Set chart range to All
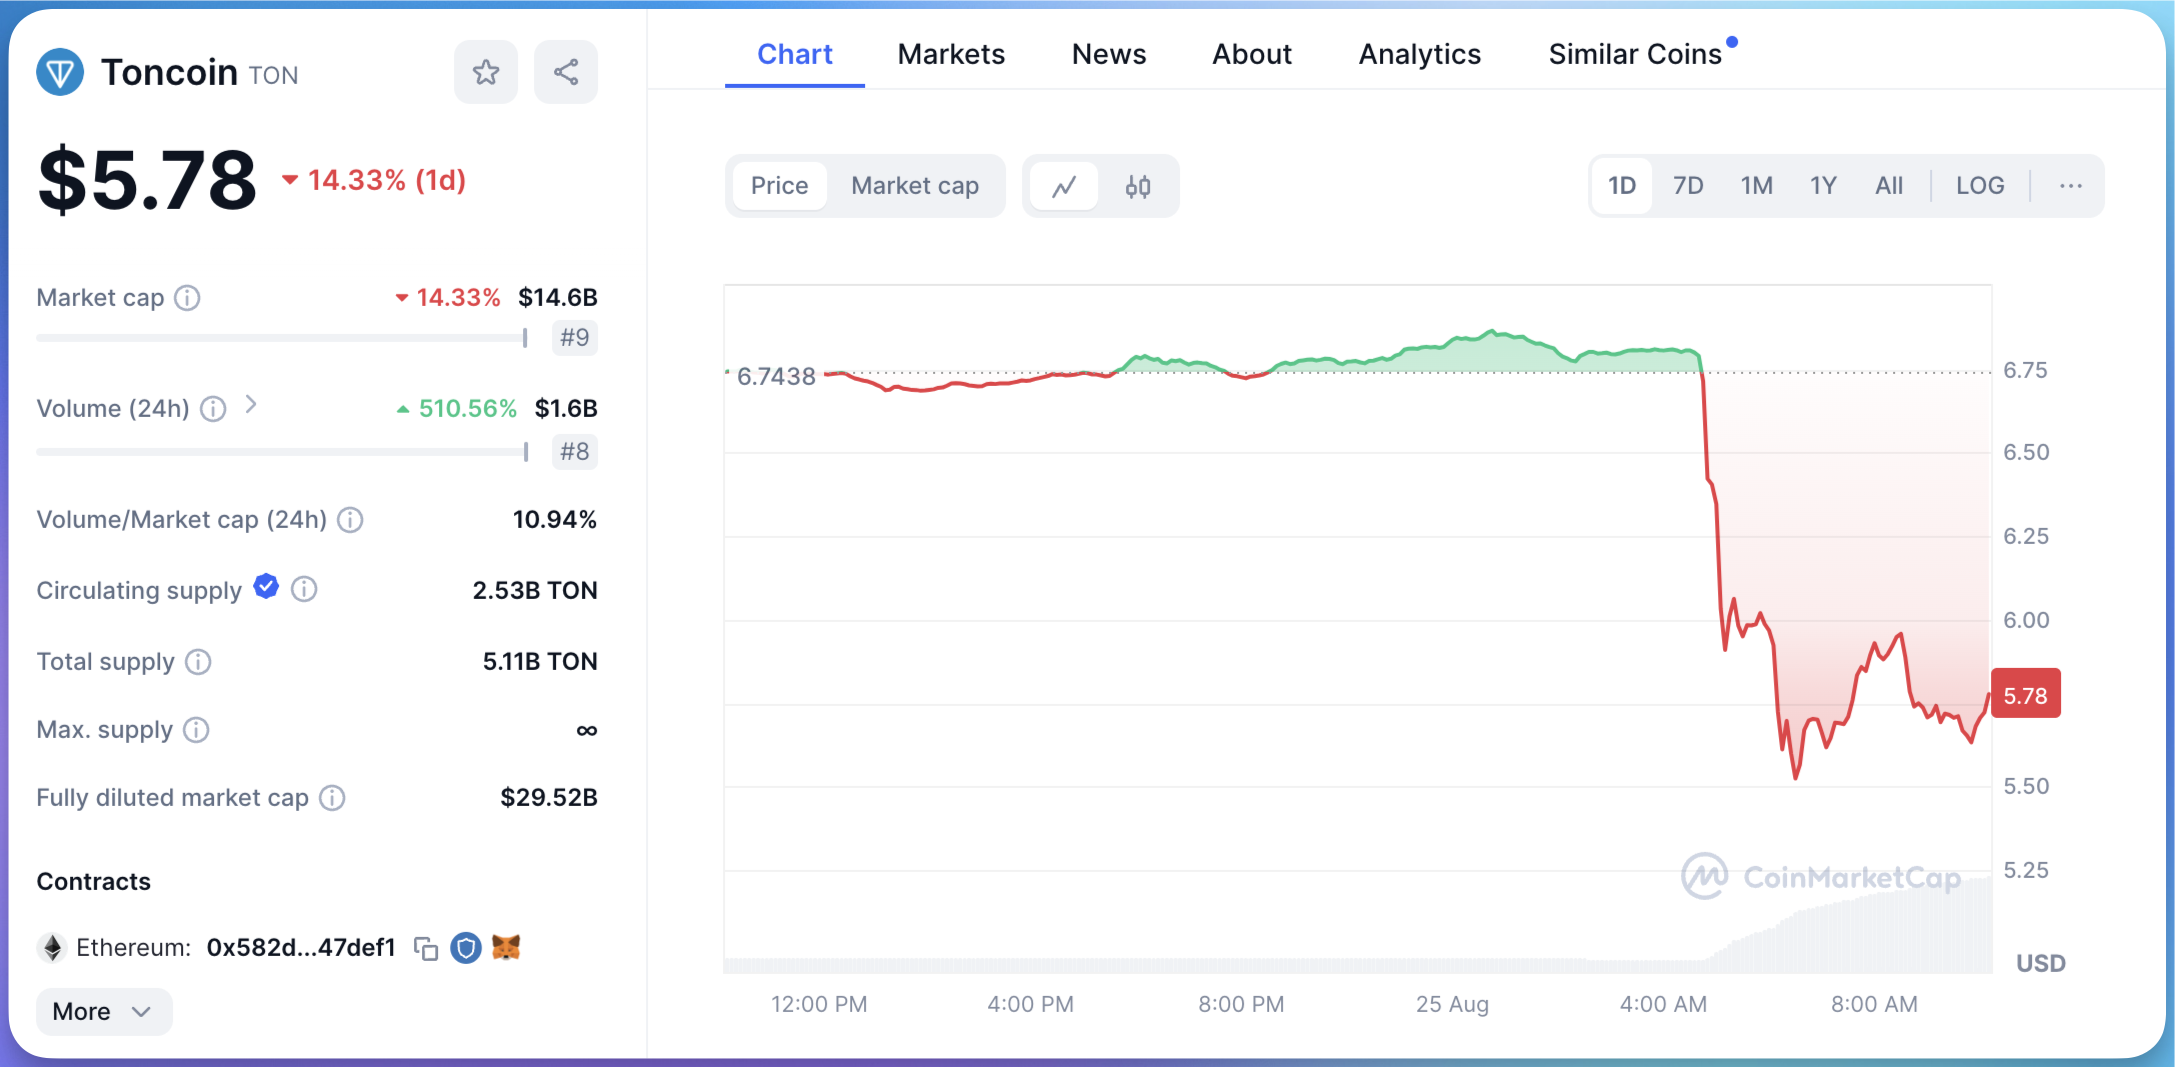This screenshot has height=1067, width=2175. pos(1889,186)
